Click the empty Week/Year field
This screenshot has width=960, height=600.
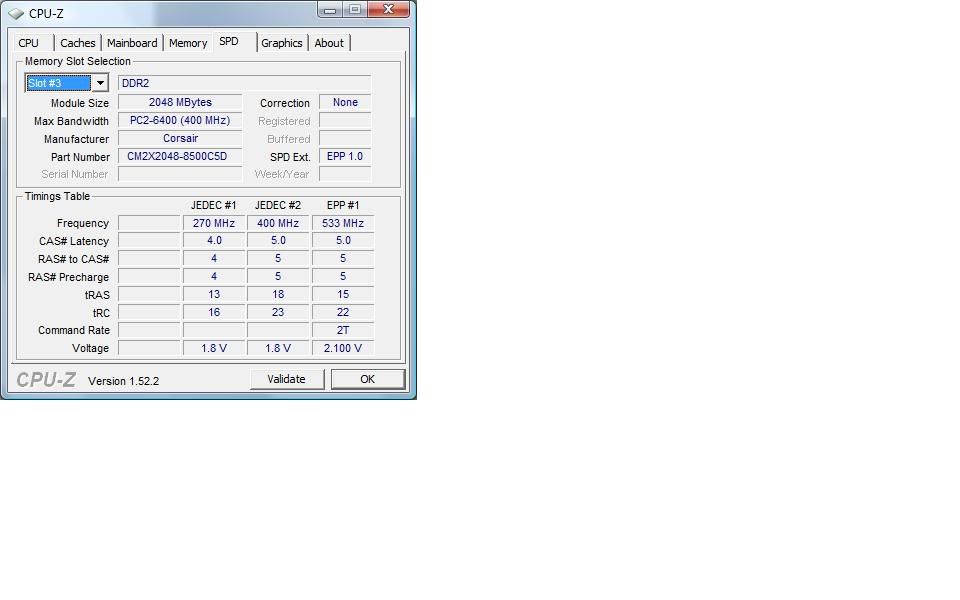345,174
